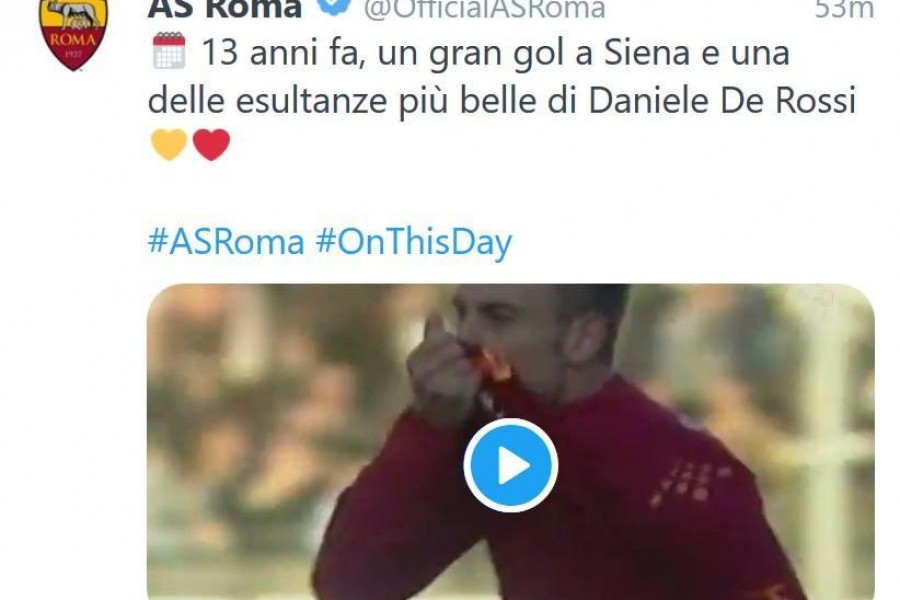Viewport: 900px width, 600px height.
Task: Open the tweet via its 53m timestamp
Action: click(x=844, y=8)
